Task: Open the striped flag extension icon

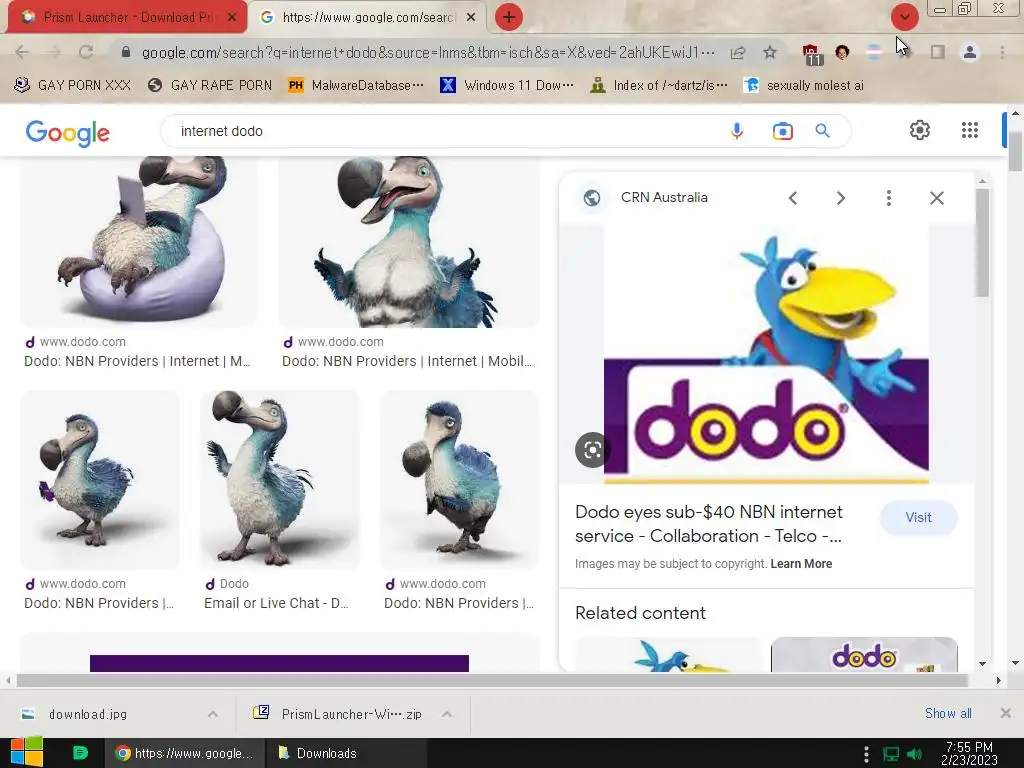Action: point(874,52)
